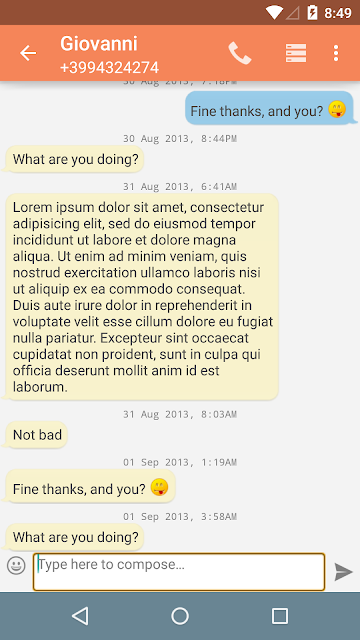
Task: Tap Android recent apps square button
Action: pyautogui.click(x=280, y=616)
